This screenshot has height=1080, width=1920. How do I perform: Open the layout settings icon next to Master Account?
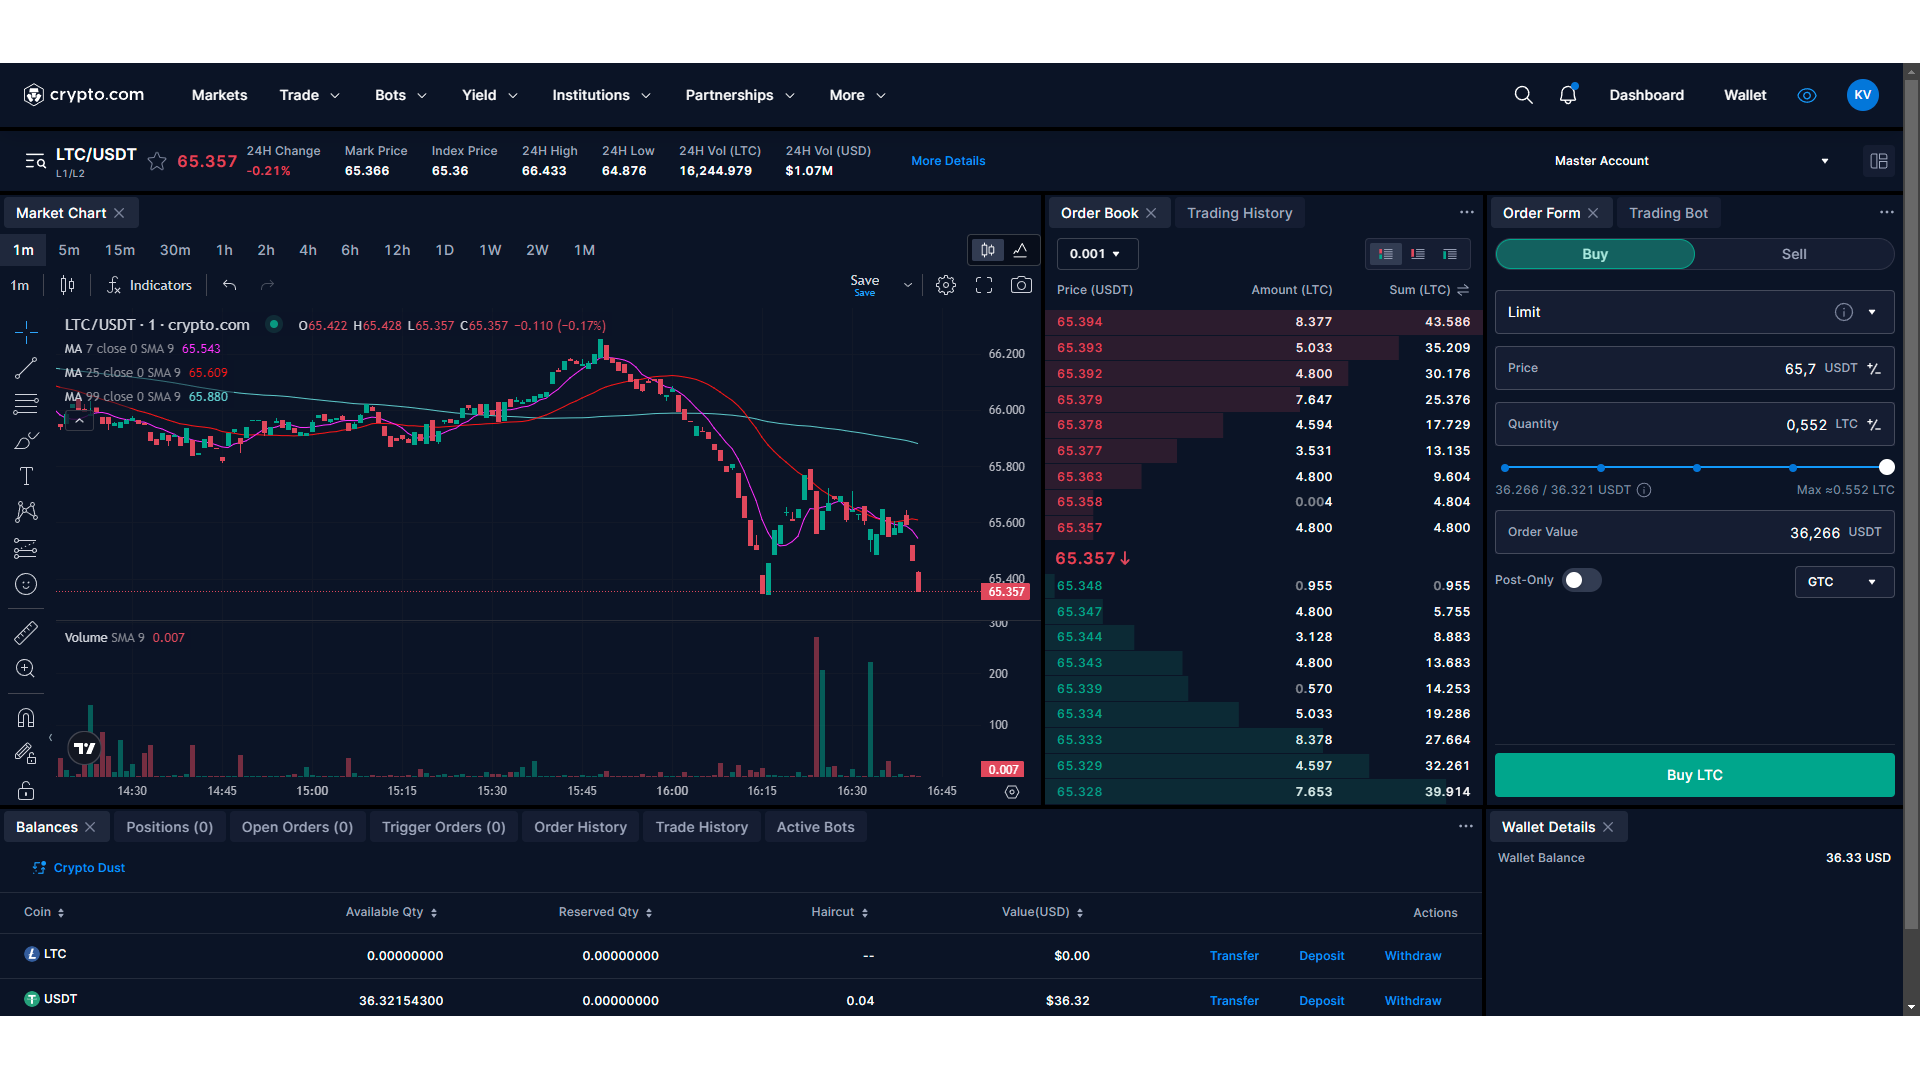(1879, 161)
